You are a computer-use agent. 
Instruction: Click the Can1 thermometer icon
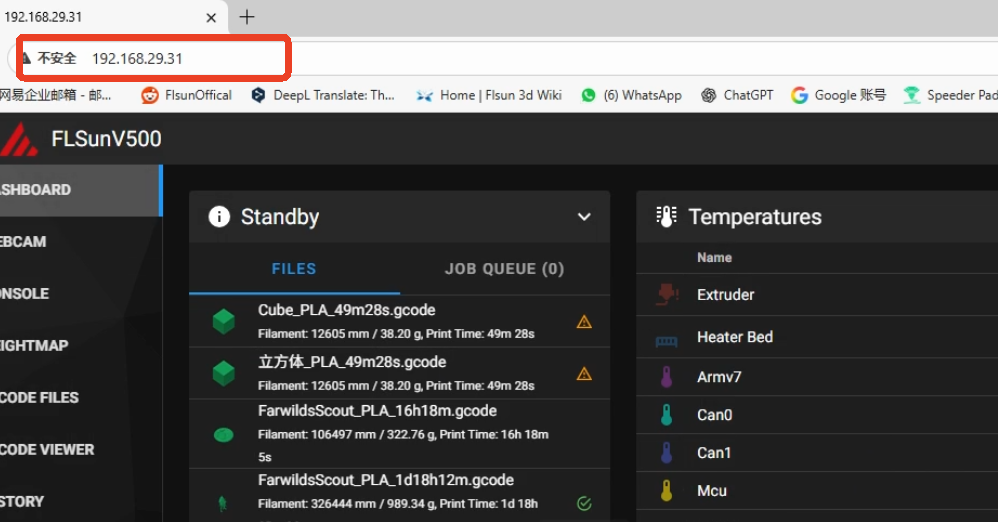click(x=666, y=453)
